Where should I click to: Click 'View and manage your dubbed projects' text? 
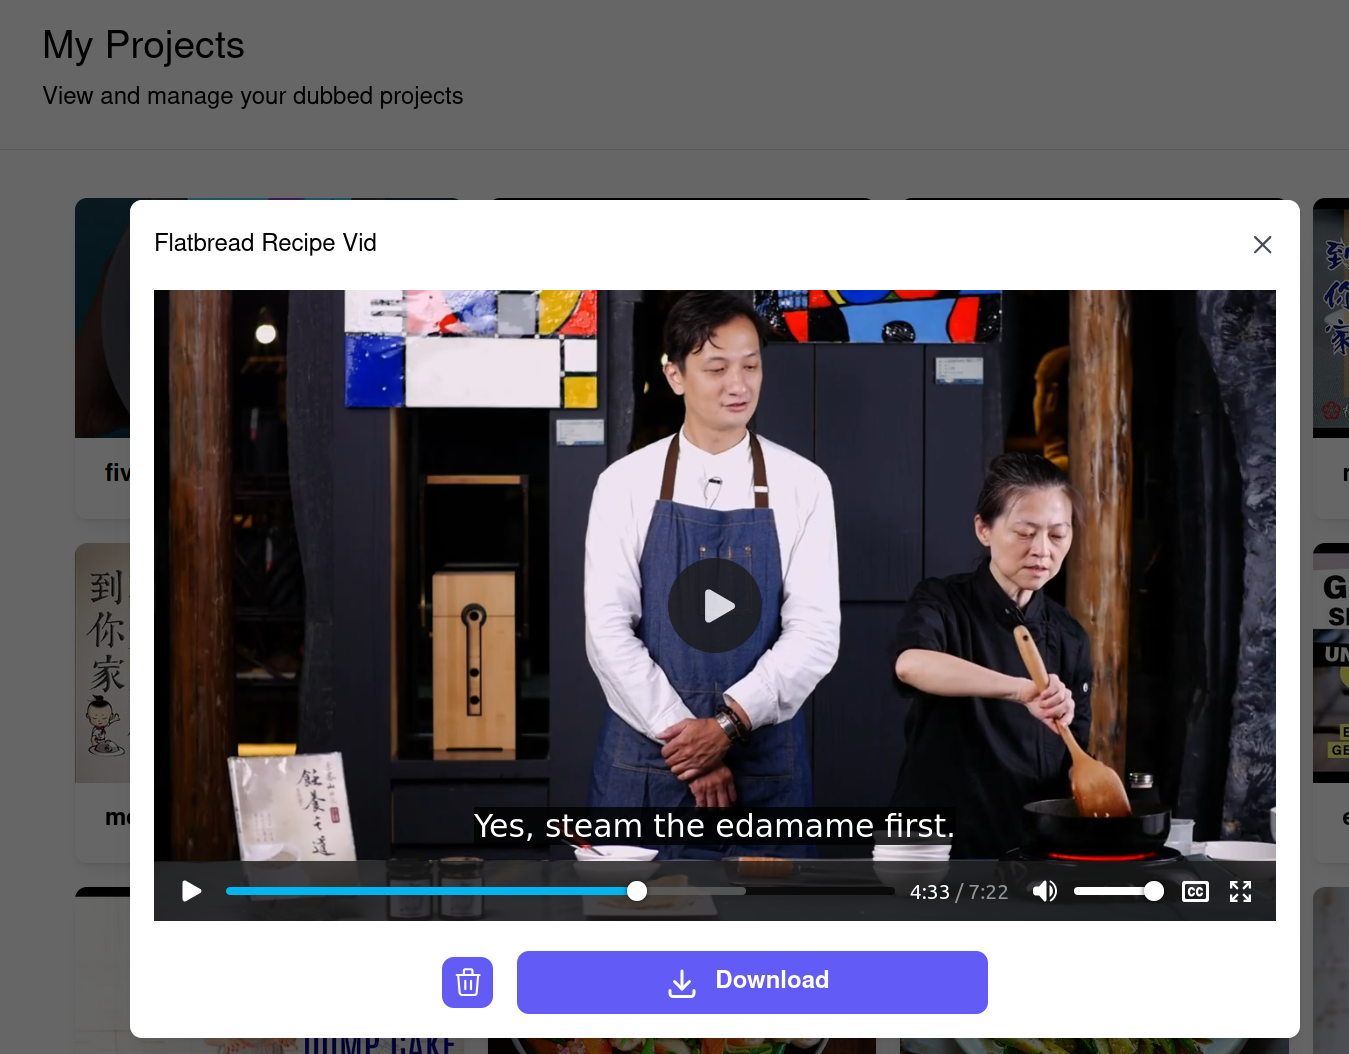pyautogui.click(x=253, y=96)
